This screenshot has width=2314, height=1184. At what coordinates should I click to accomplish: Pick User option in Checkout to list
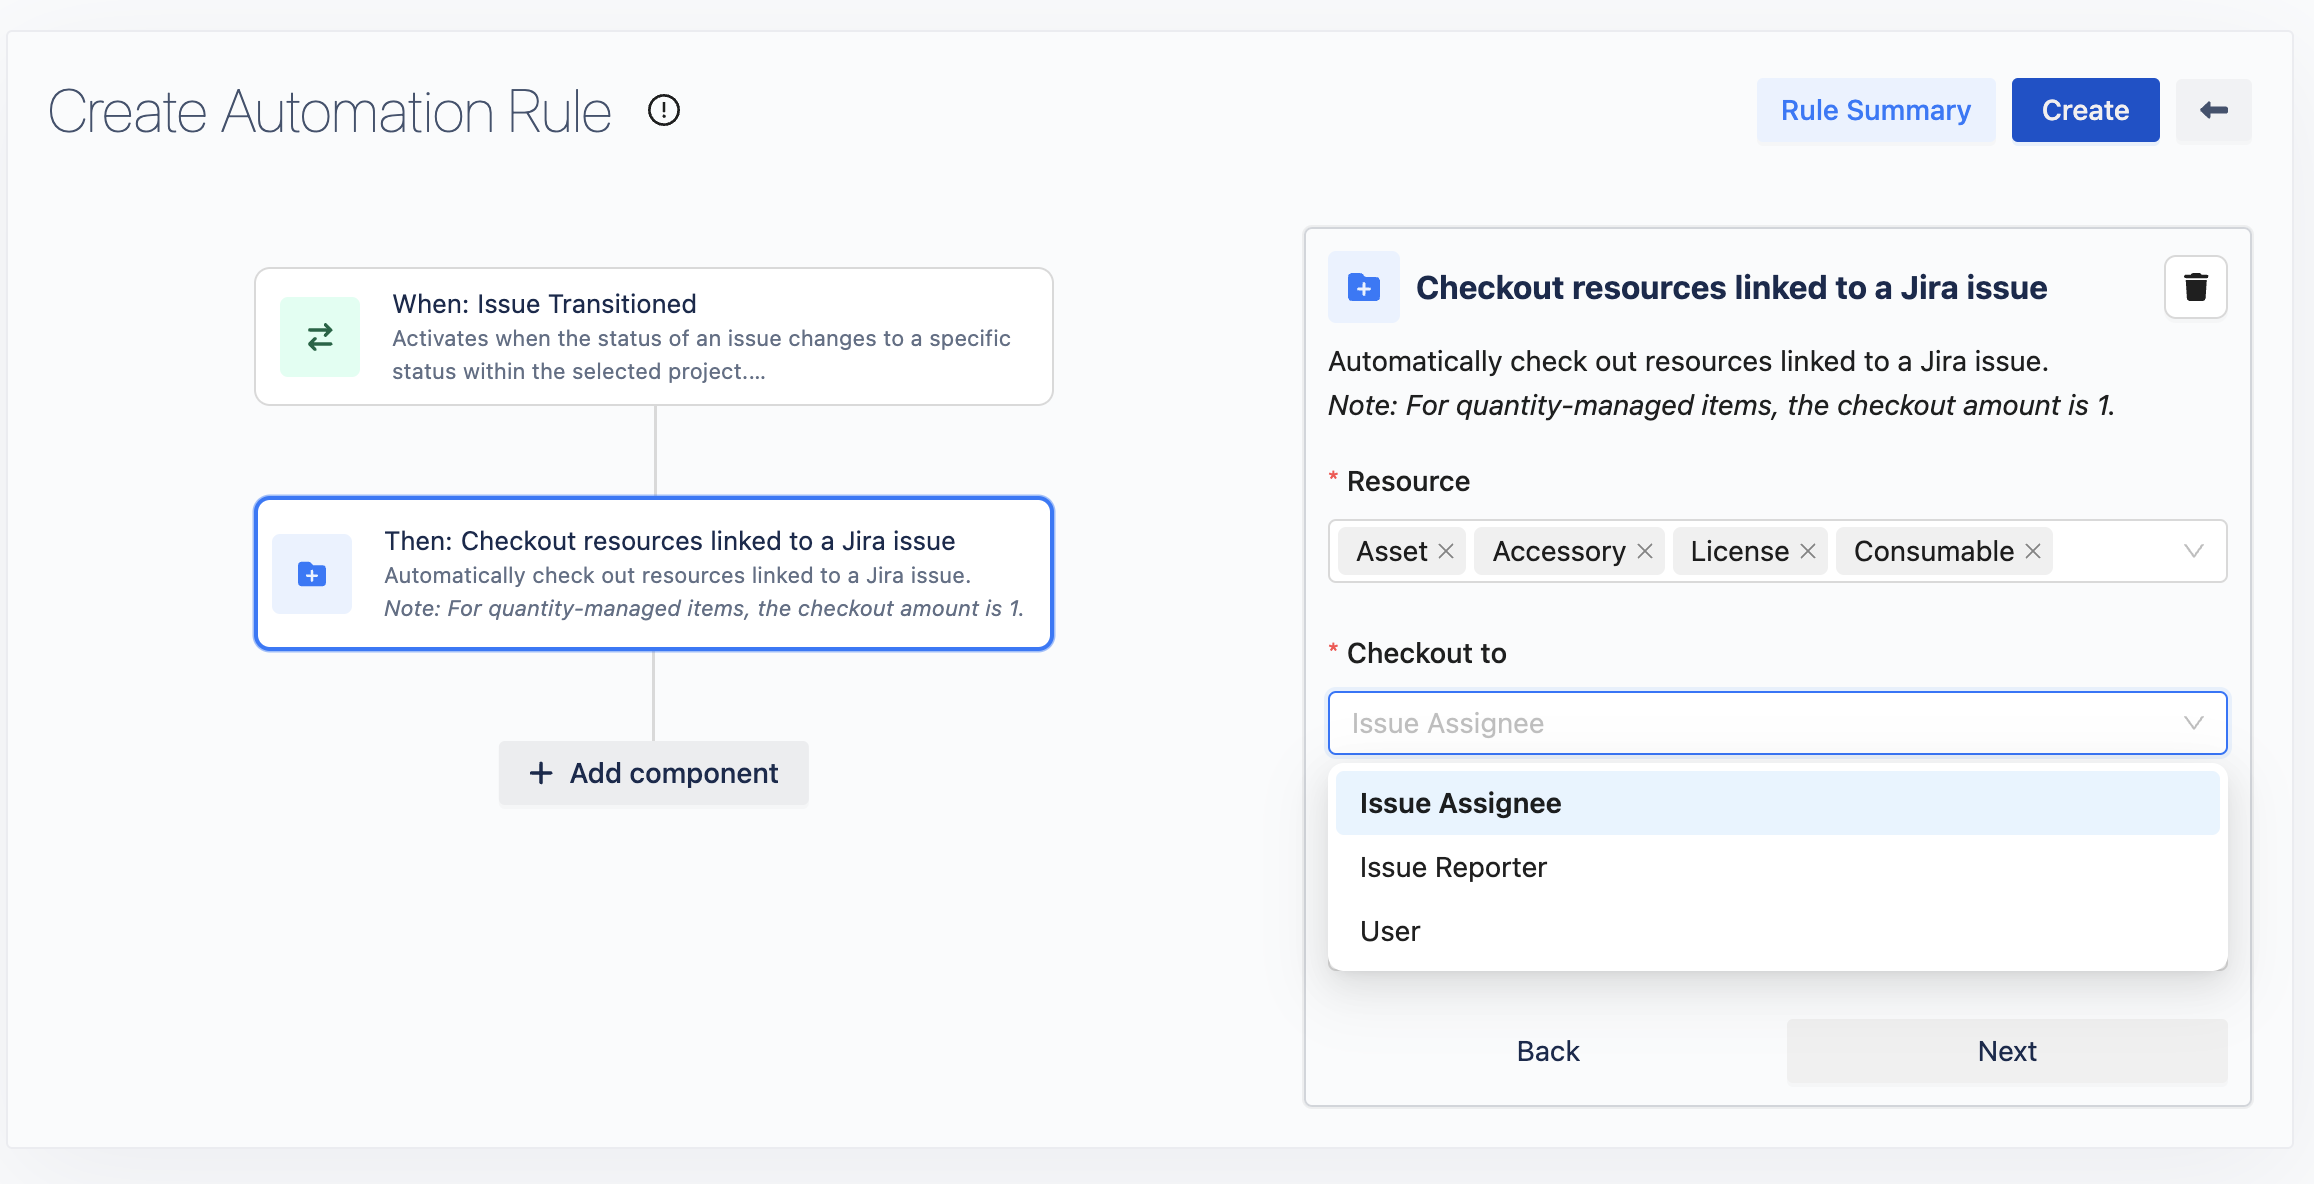[1390, 931]
